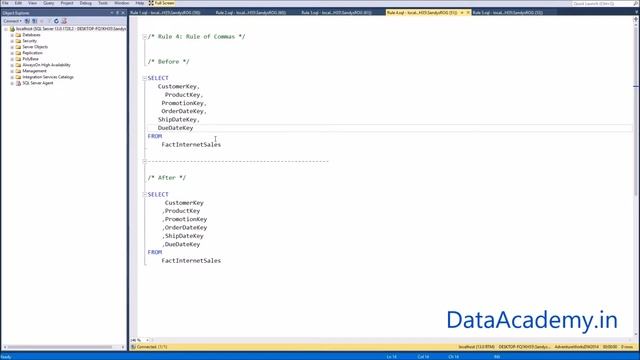Open the Debug menu
Viewport: 640px width, 360px height.
(86, 3)
